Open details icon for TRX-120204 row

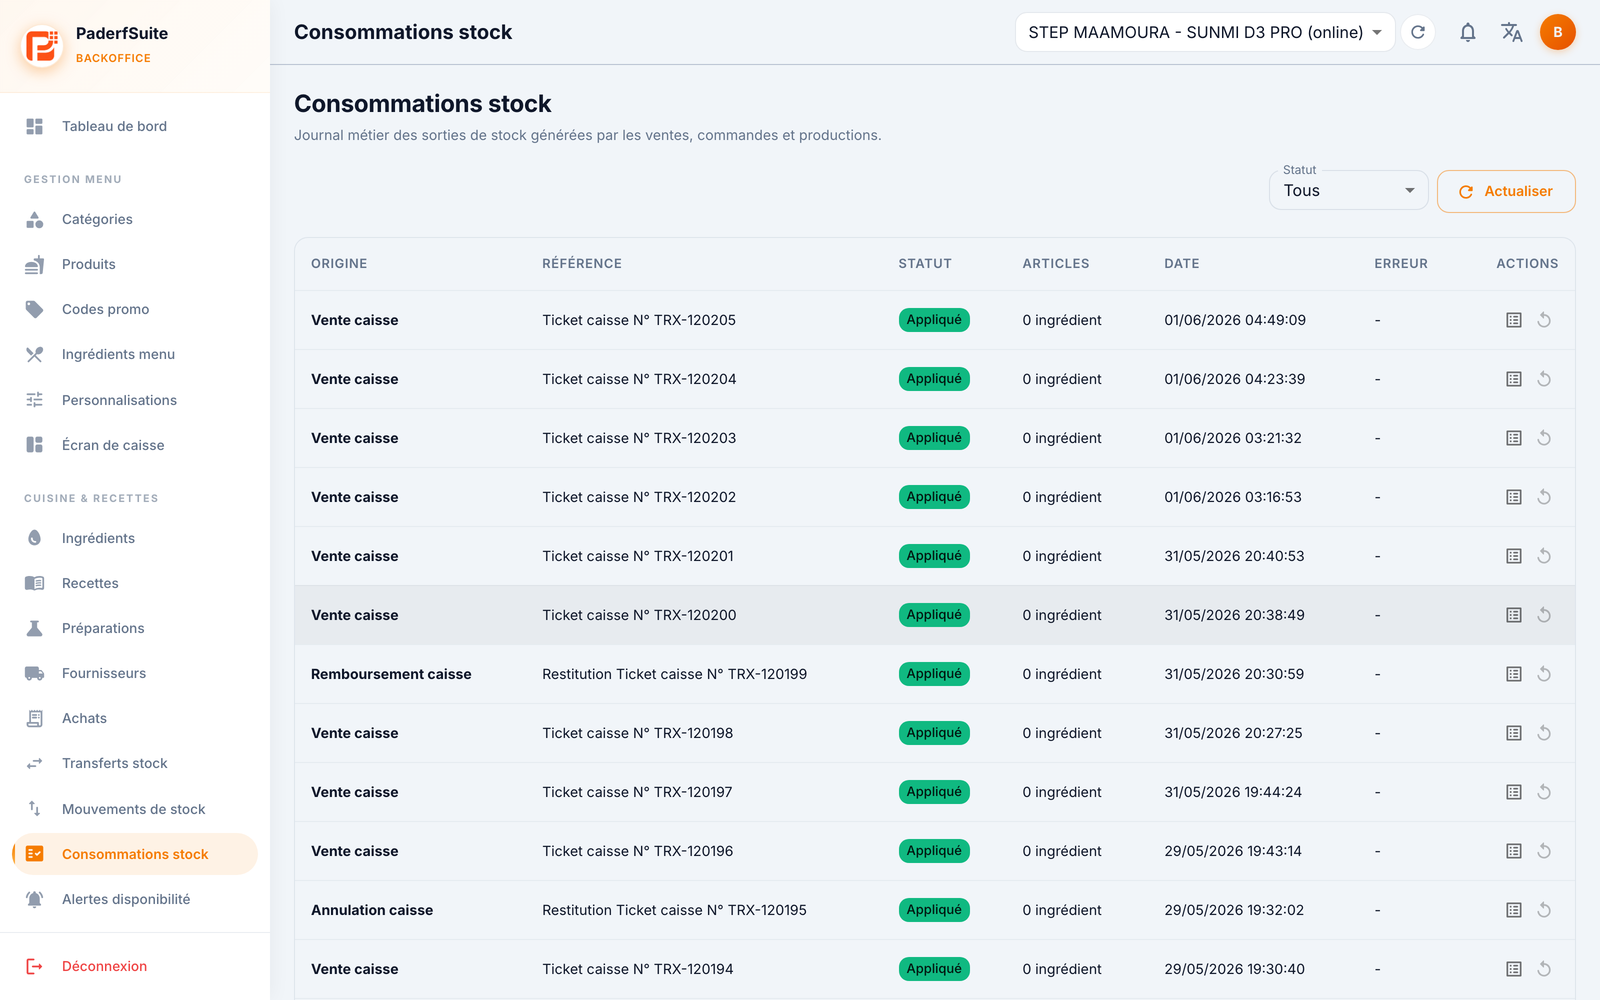[x=1514, y=379]
